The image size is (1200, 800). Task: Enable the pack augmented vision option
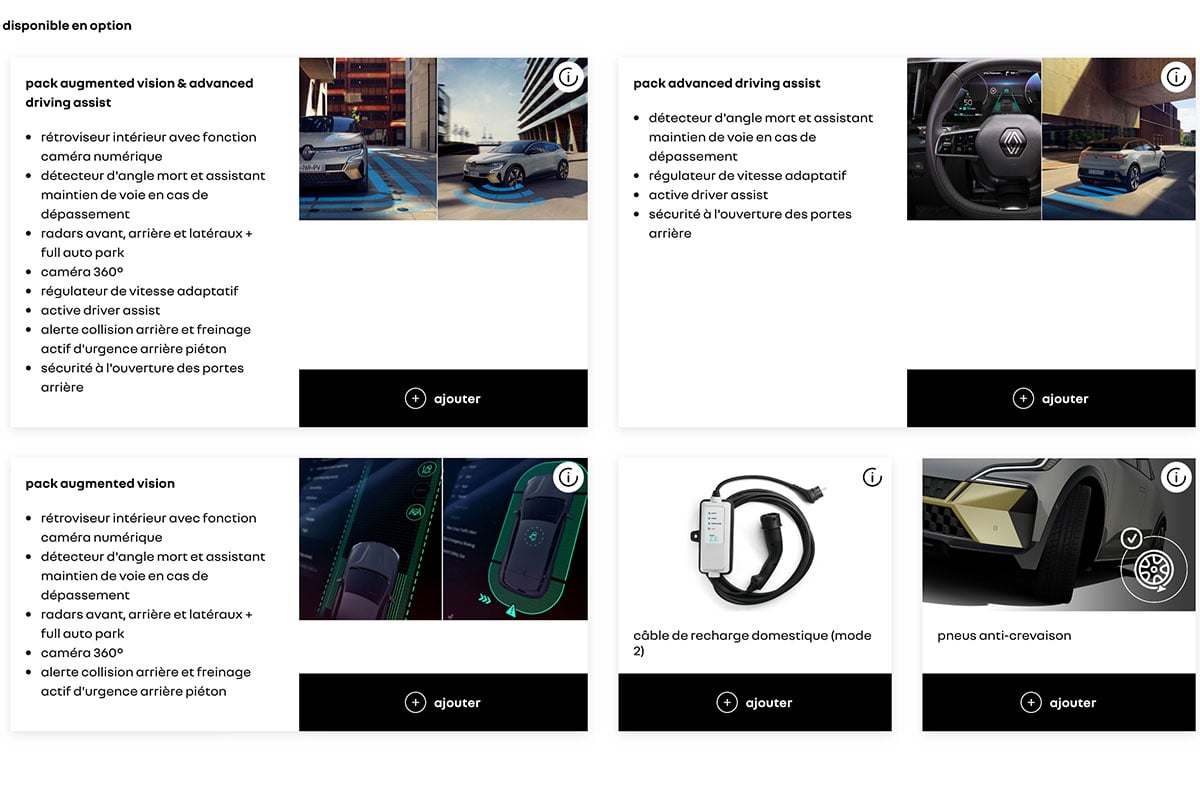click(443, 702)
